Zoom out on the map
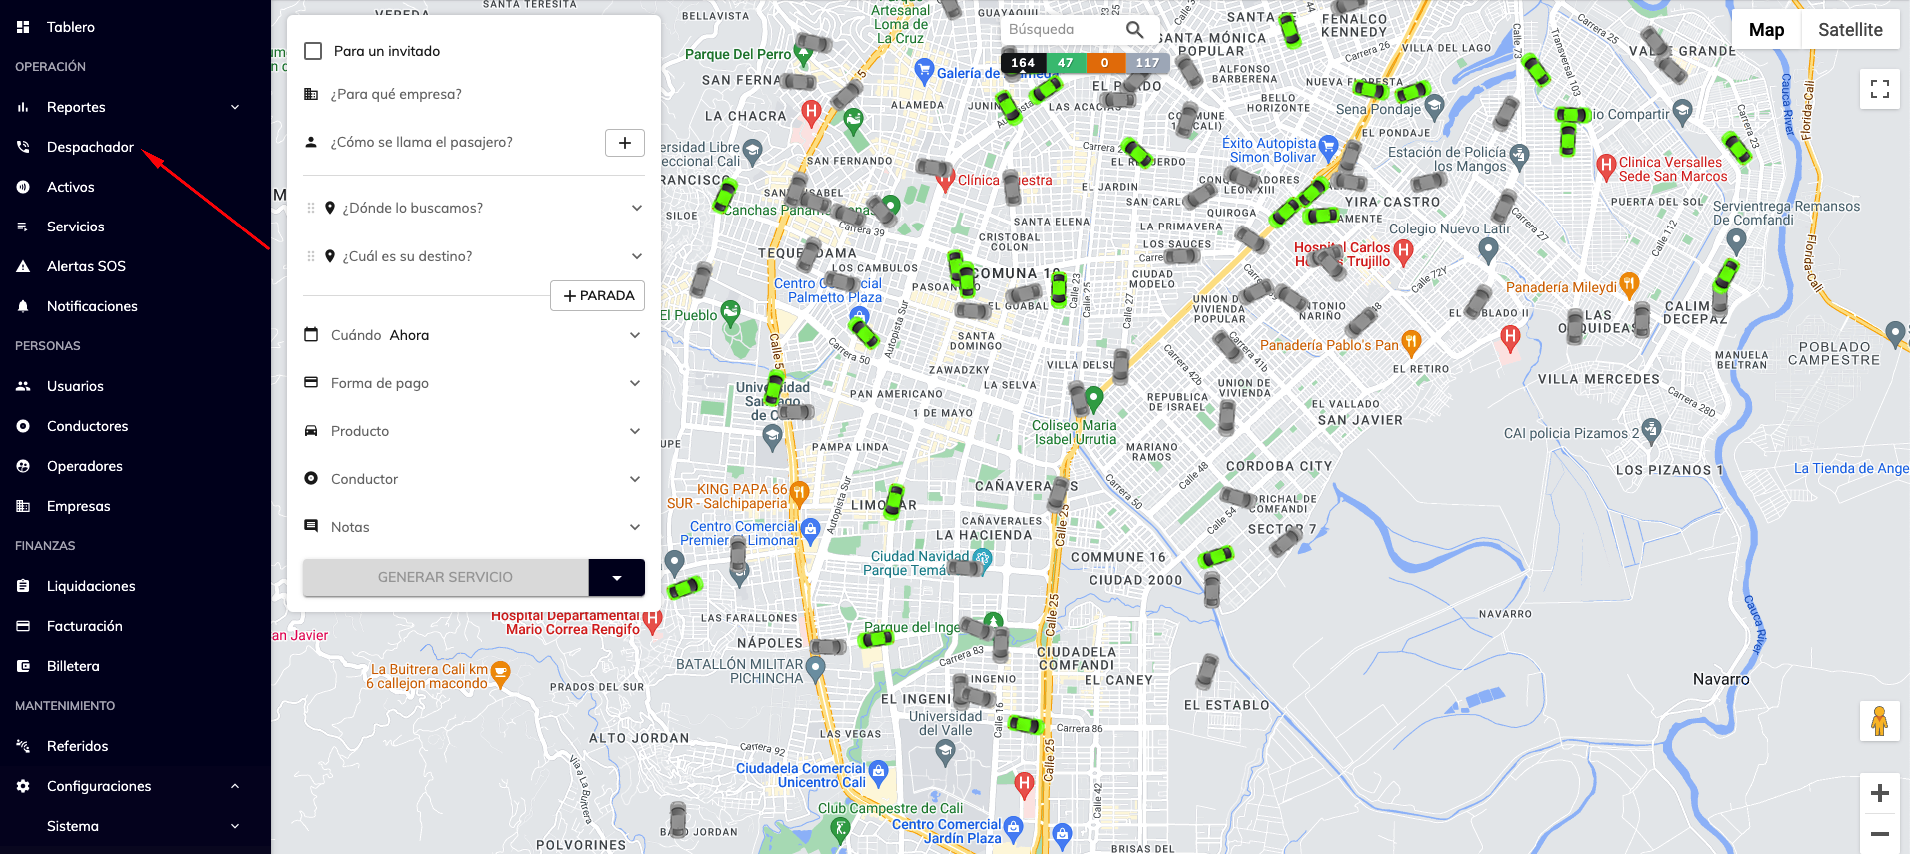This screenshot has width=1910, height=854. coord(1880,834)
